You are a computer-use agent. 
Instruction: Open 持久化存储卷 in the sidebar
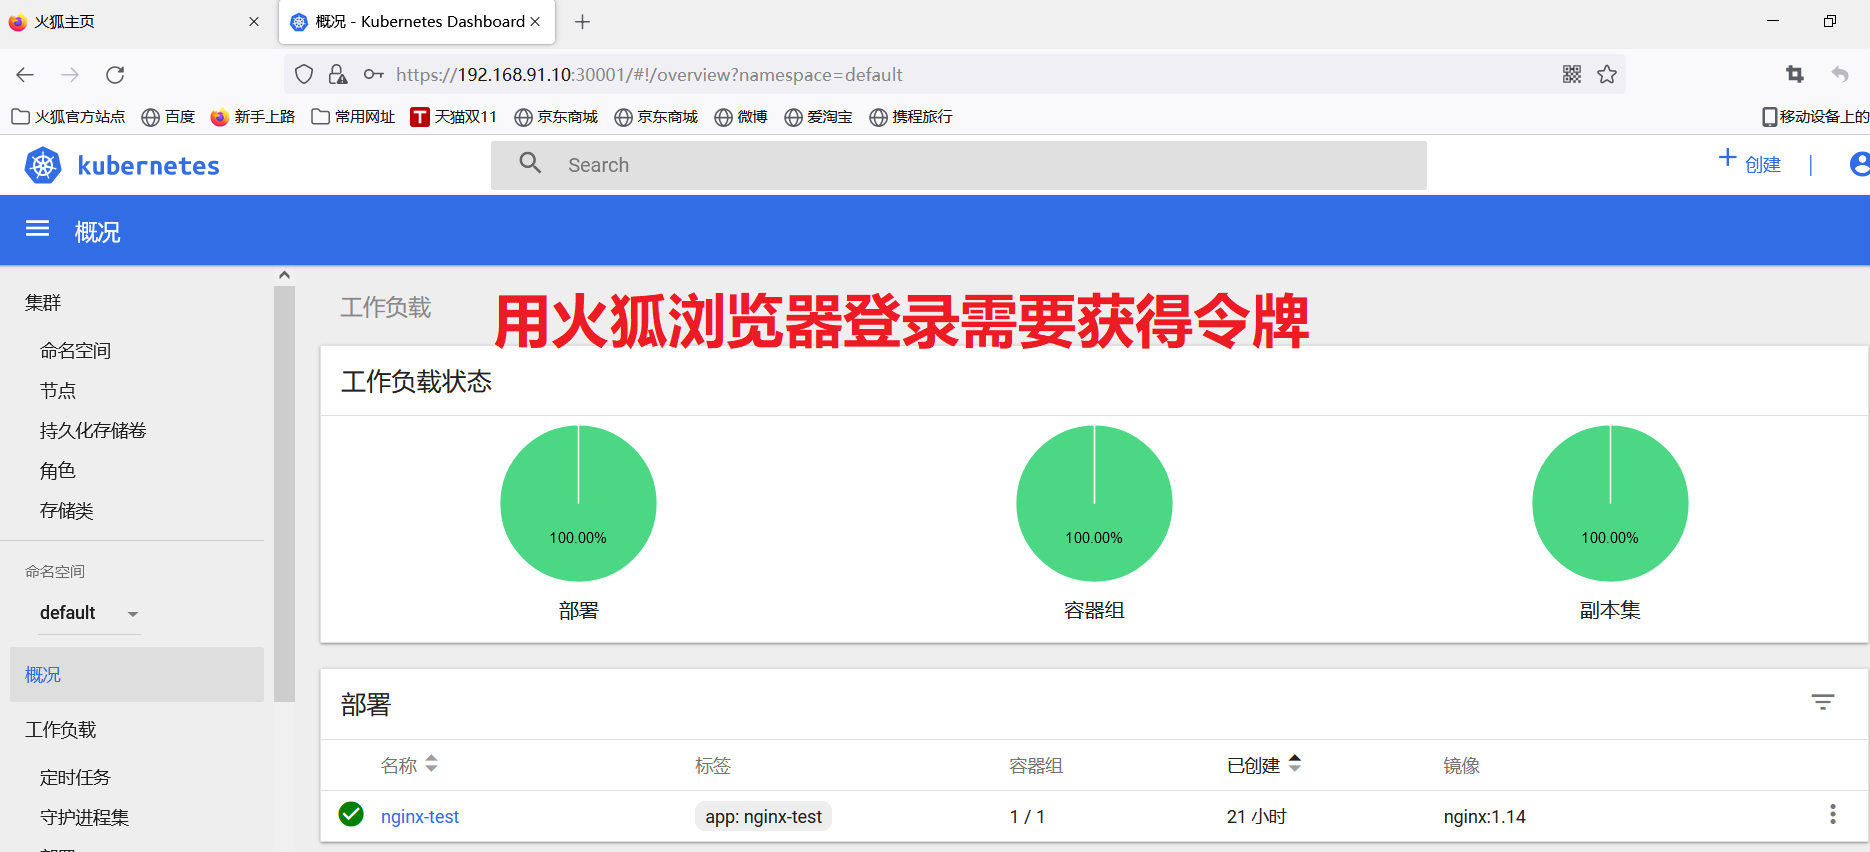pyautogui.click(x=93, y=431)
